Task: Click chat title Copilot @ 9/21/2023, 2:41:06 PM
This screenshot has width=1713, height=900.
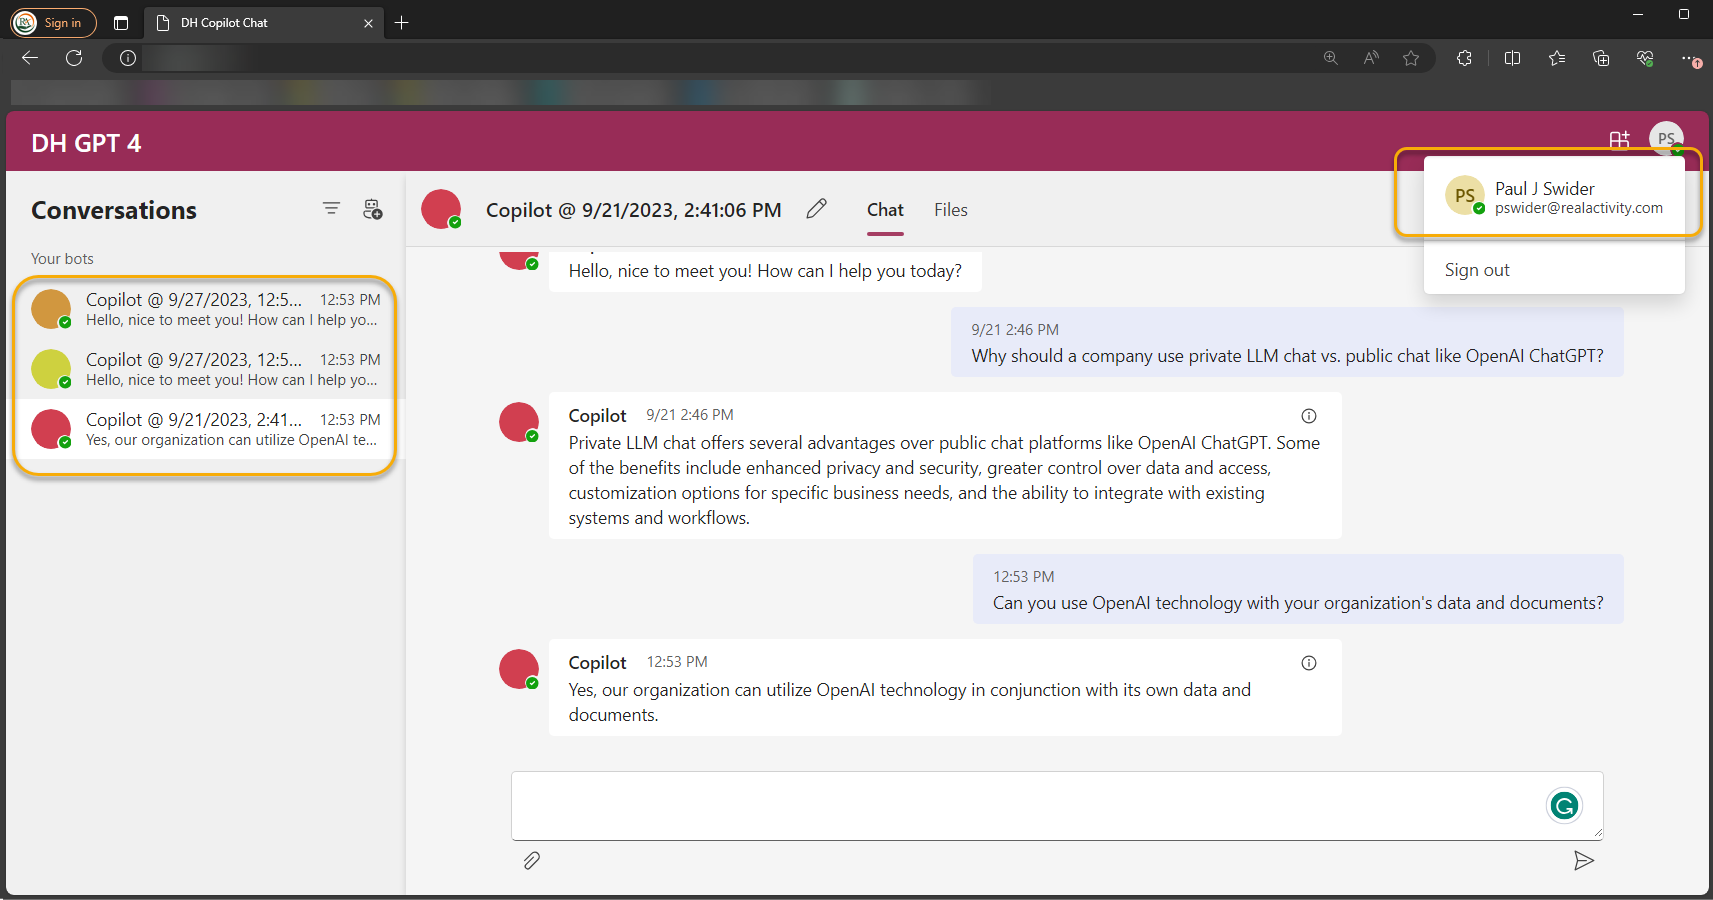Action: coord(634,210)
